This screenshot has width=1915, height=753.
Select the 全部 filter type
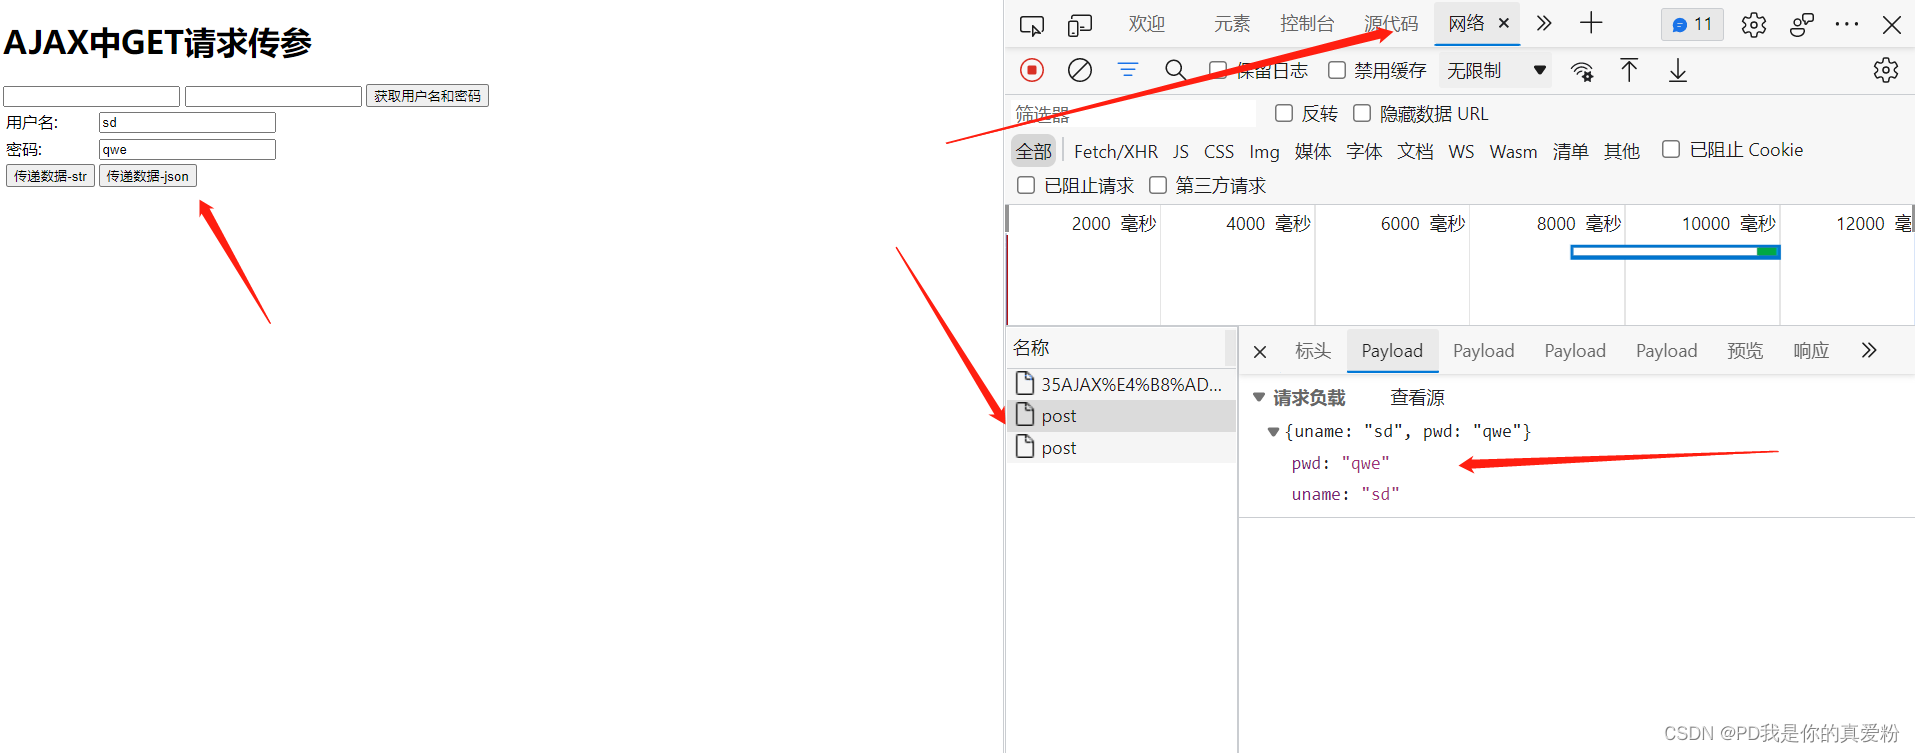[x=1034, y=151]
